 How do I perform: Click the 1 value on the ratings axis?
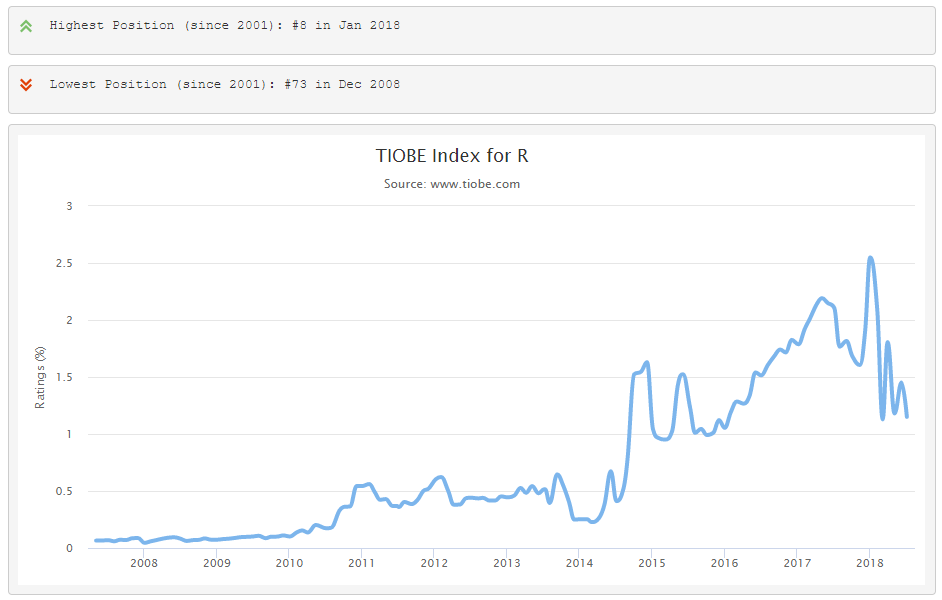click(69, 434)
